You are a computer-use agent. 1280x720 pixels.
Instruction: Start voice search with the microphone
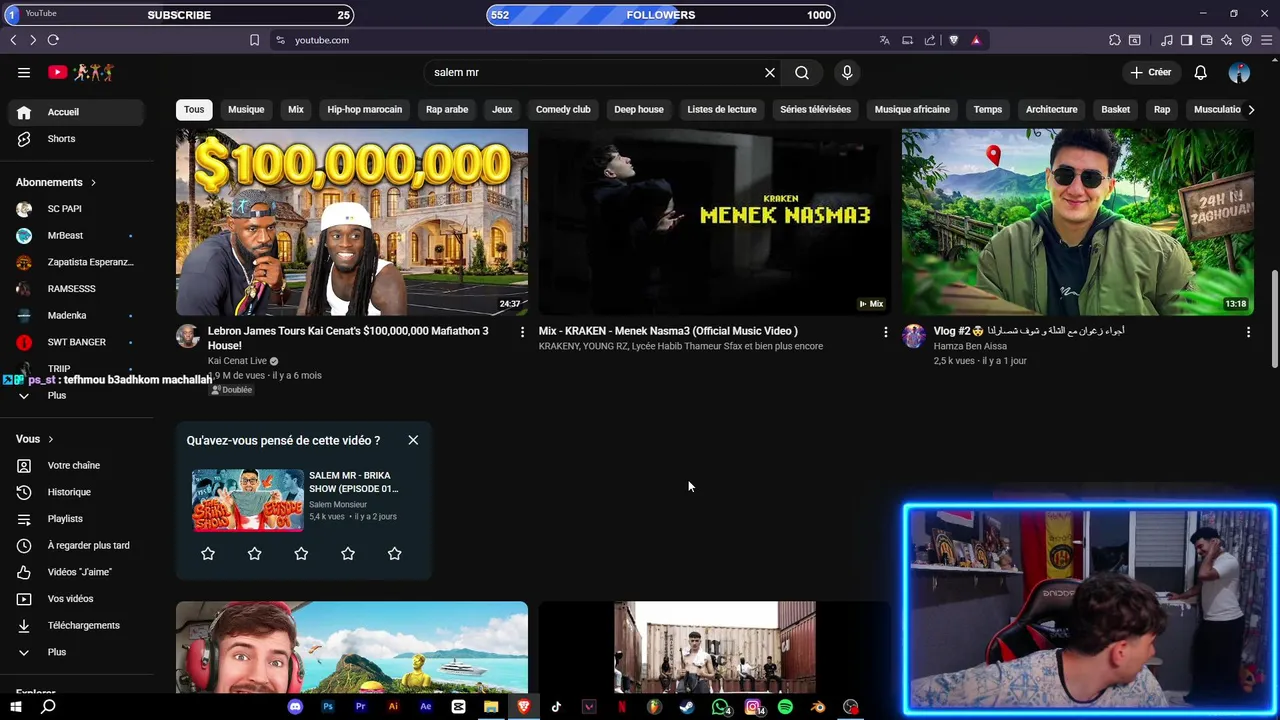[847, 72]
